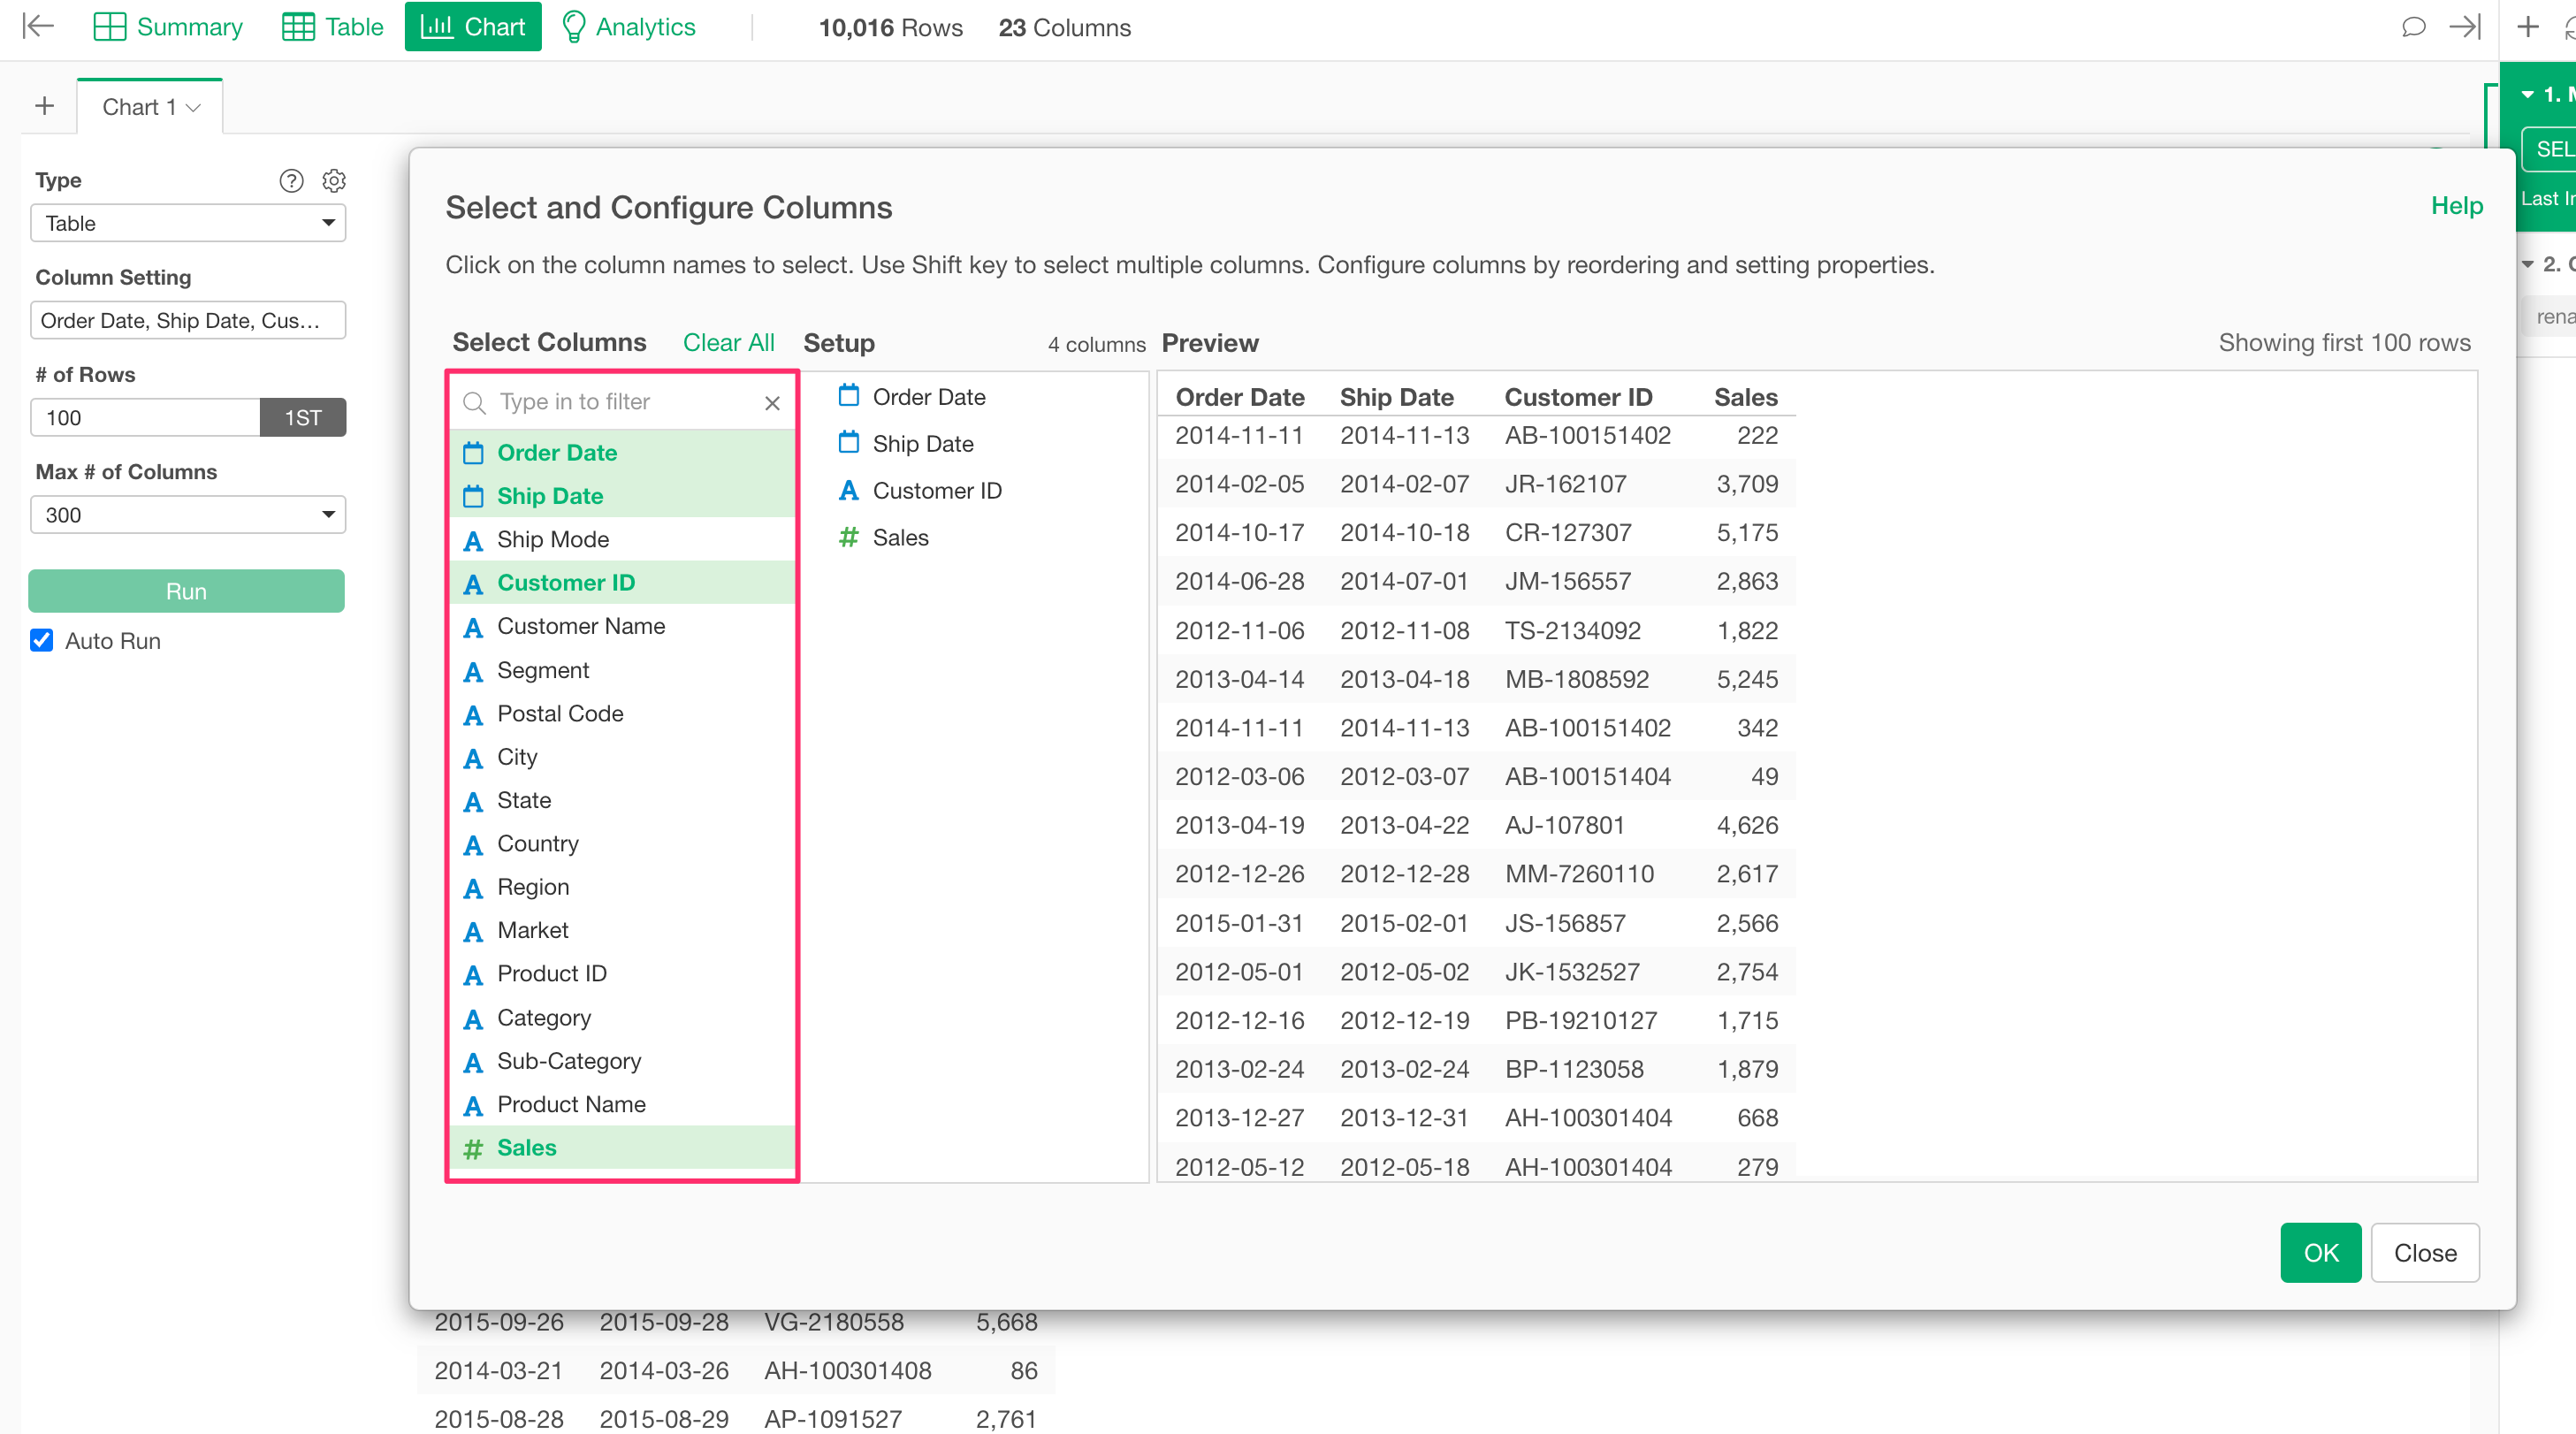Add a new chart with the plus icon

44,106
